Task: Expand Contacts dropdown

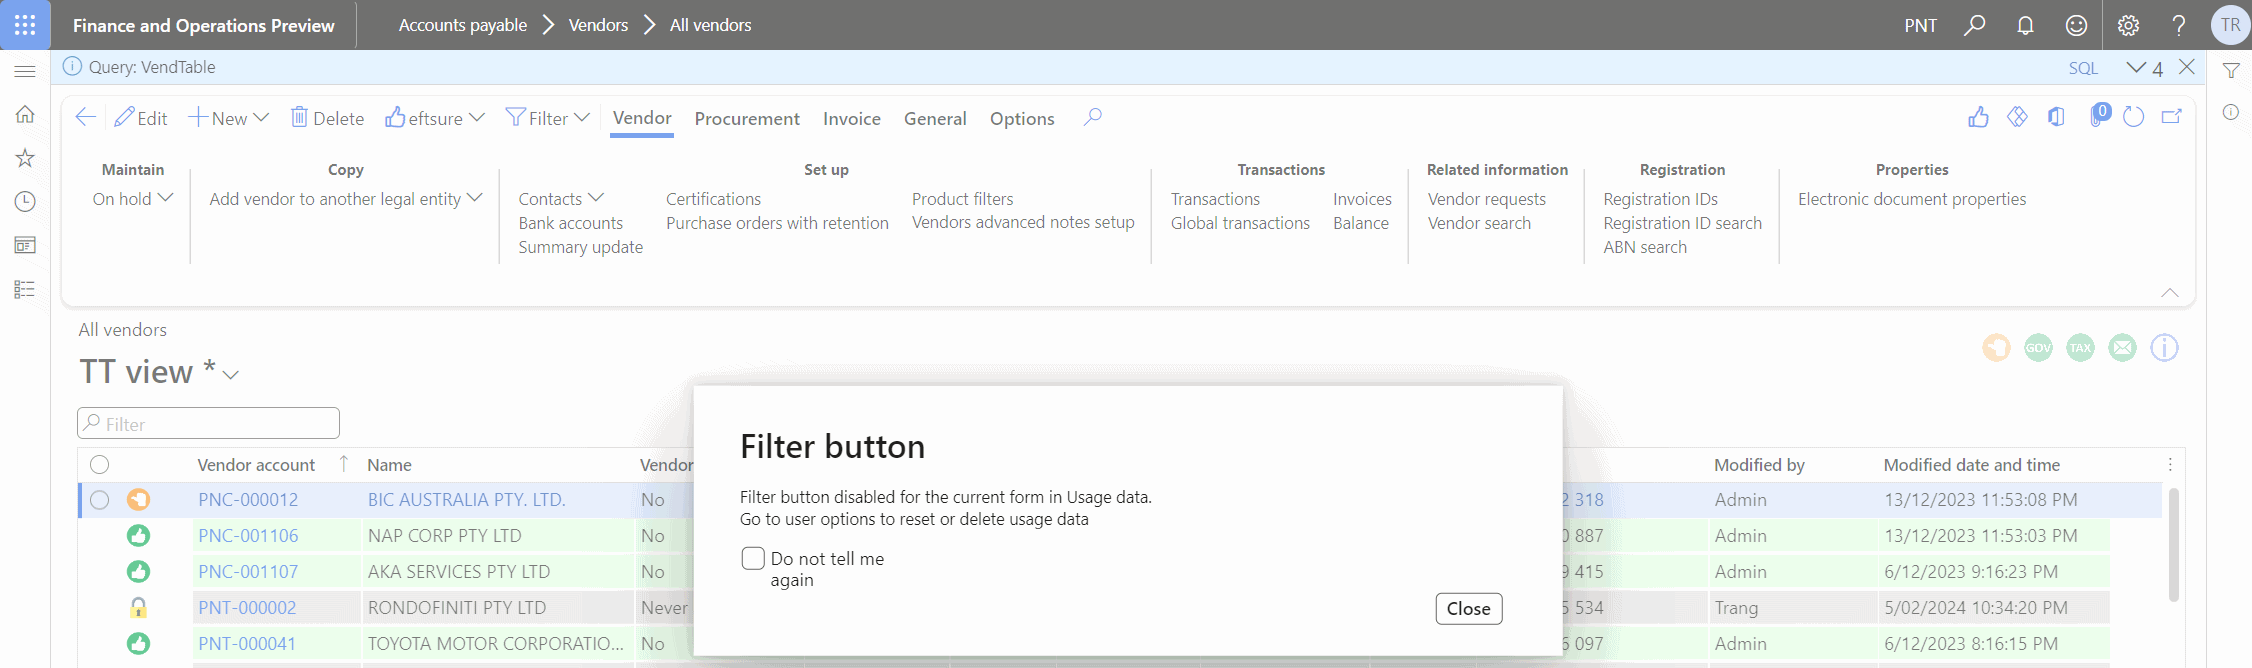Action: tap(596, 198)
